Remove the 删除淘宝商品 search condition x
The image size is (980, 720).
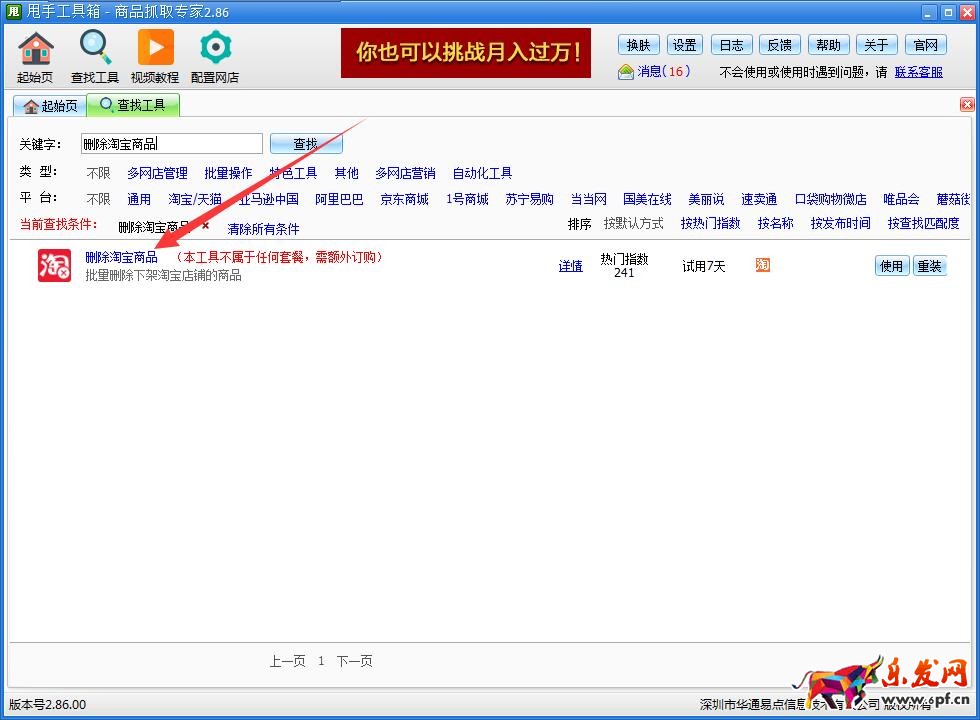pos(206,225)
